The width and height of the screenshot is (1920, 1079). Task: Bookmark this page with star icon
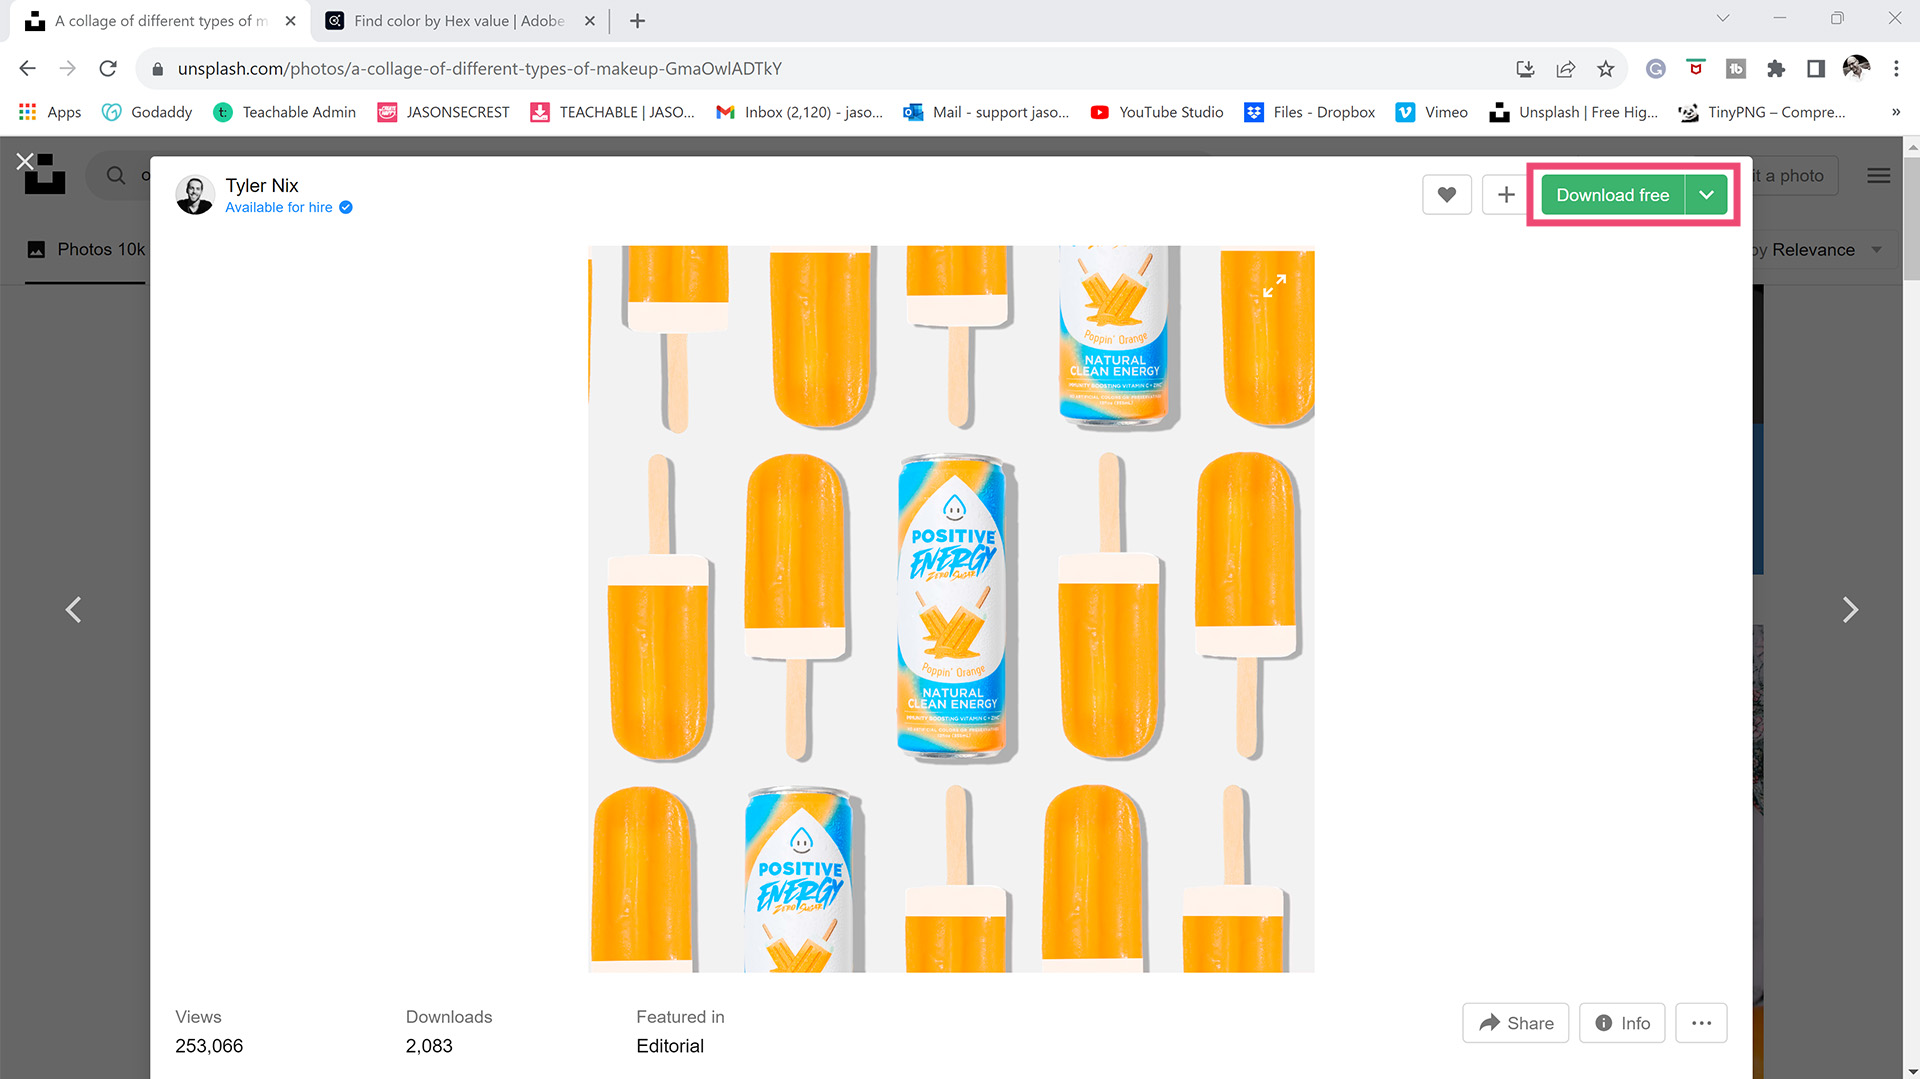pyautogui.click(x=1606, y=69)
